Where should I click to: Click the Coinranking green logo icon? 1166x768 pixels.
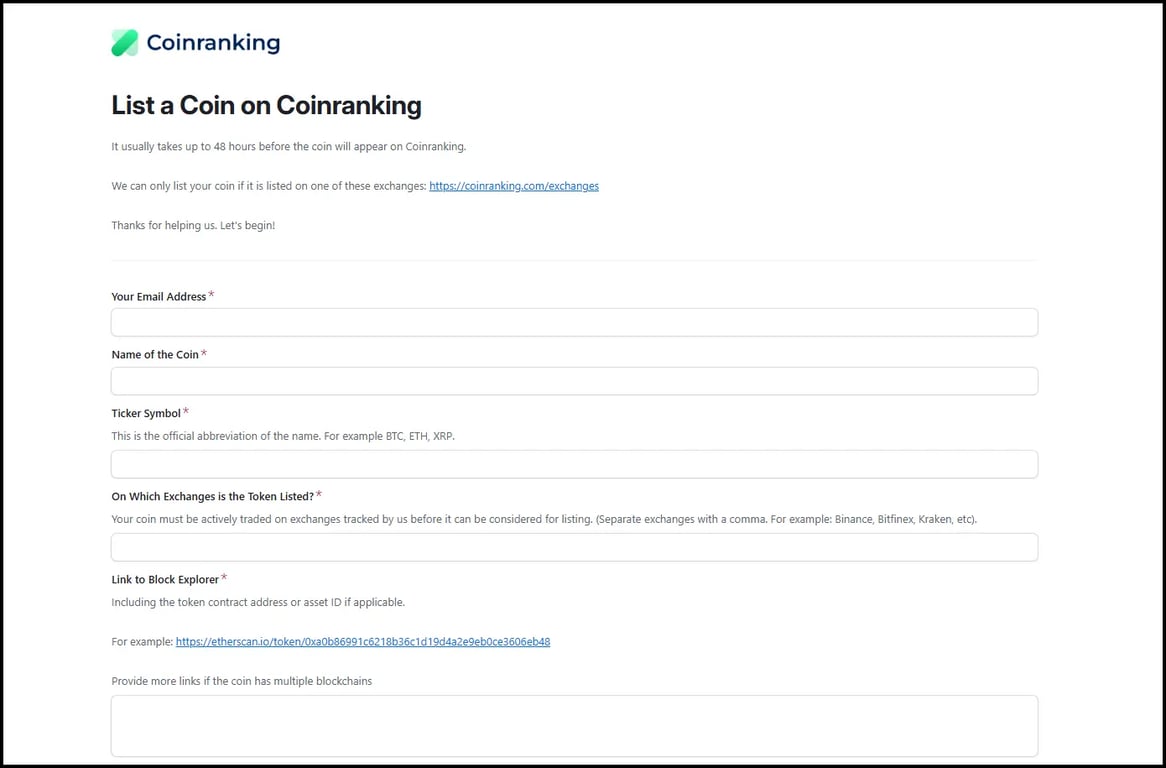click(125, 43)
